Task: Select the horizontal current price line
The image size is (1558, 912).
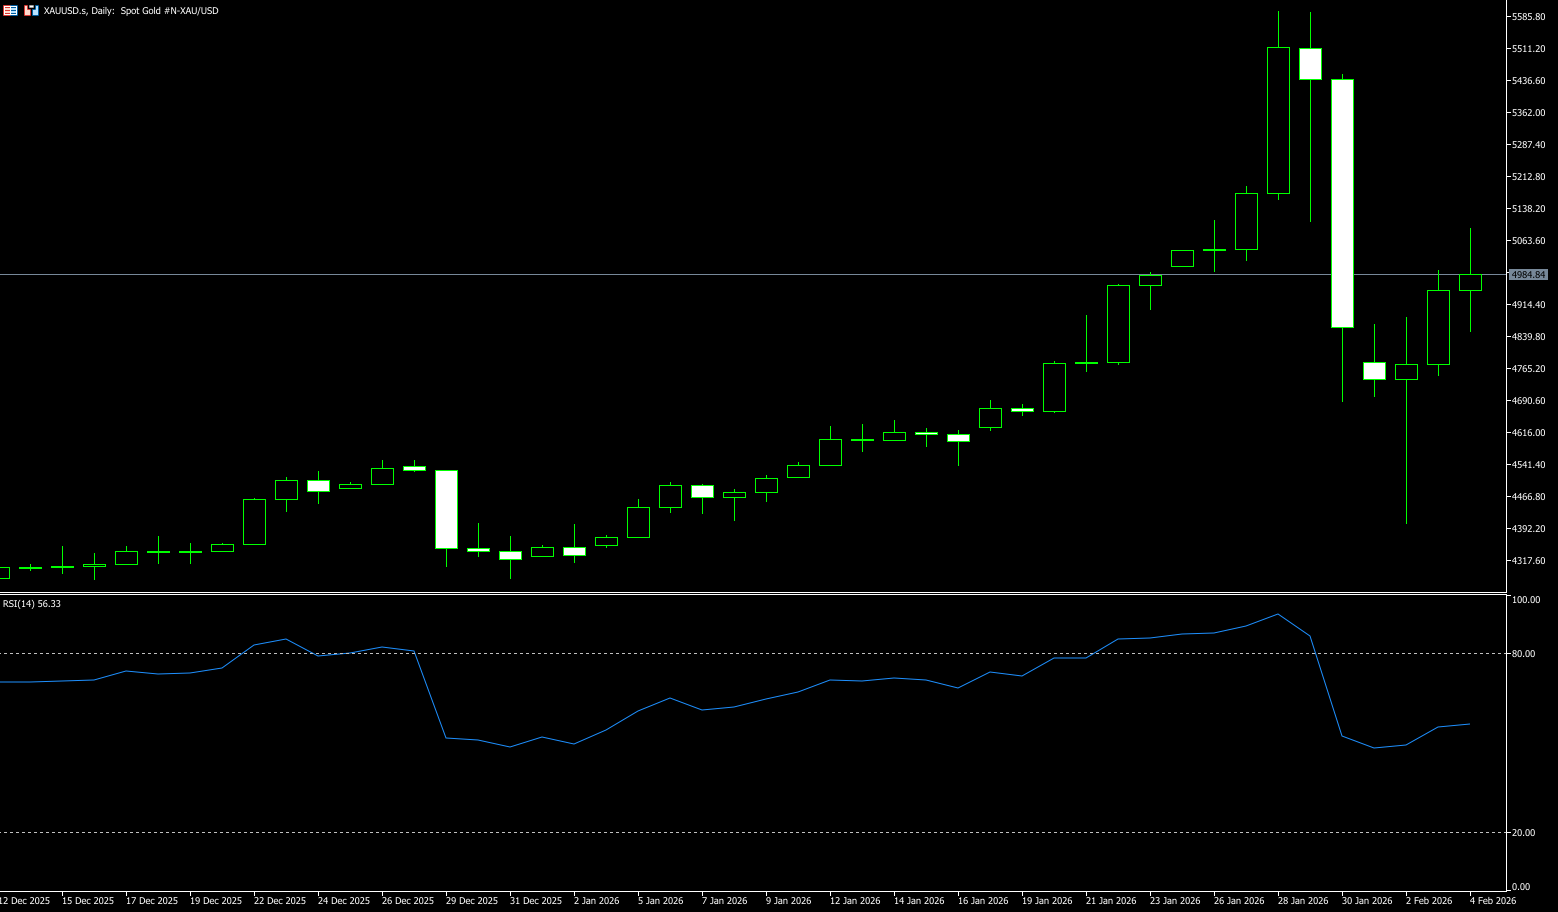Action: click(x=700, y=274)
